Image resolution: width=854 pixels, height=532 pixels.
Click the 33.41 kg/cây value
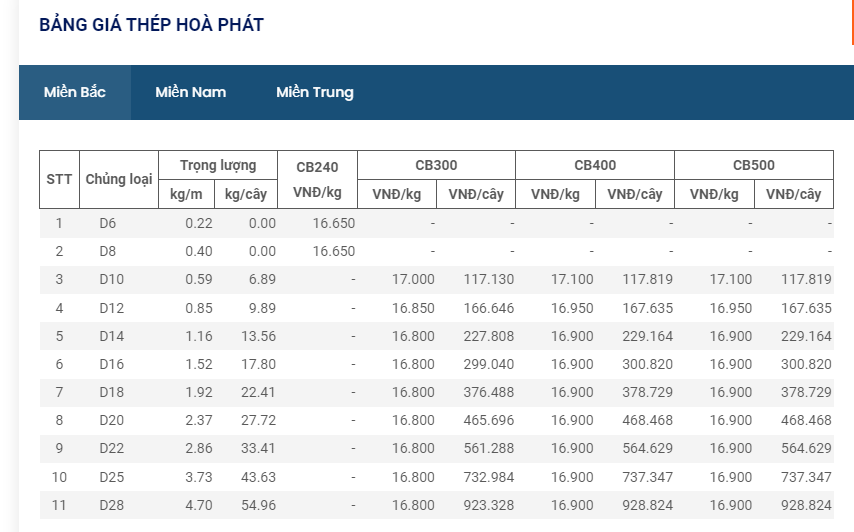click(x=258, y=448)
